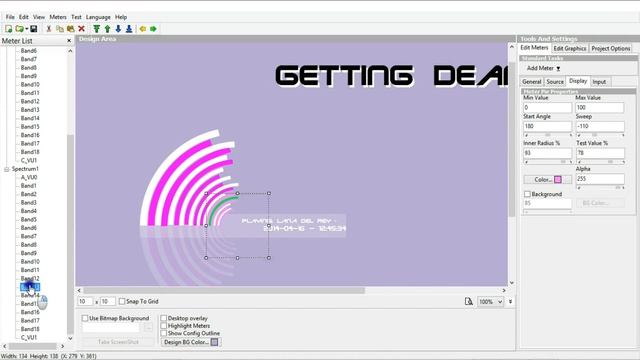Viewport: 640px width, 360px height.
Task: Check the Background checkbox
Action: pos(527,194)
